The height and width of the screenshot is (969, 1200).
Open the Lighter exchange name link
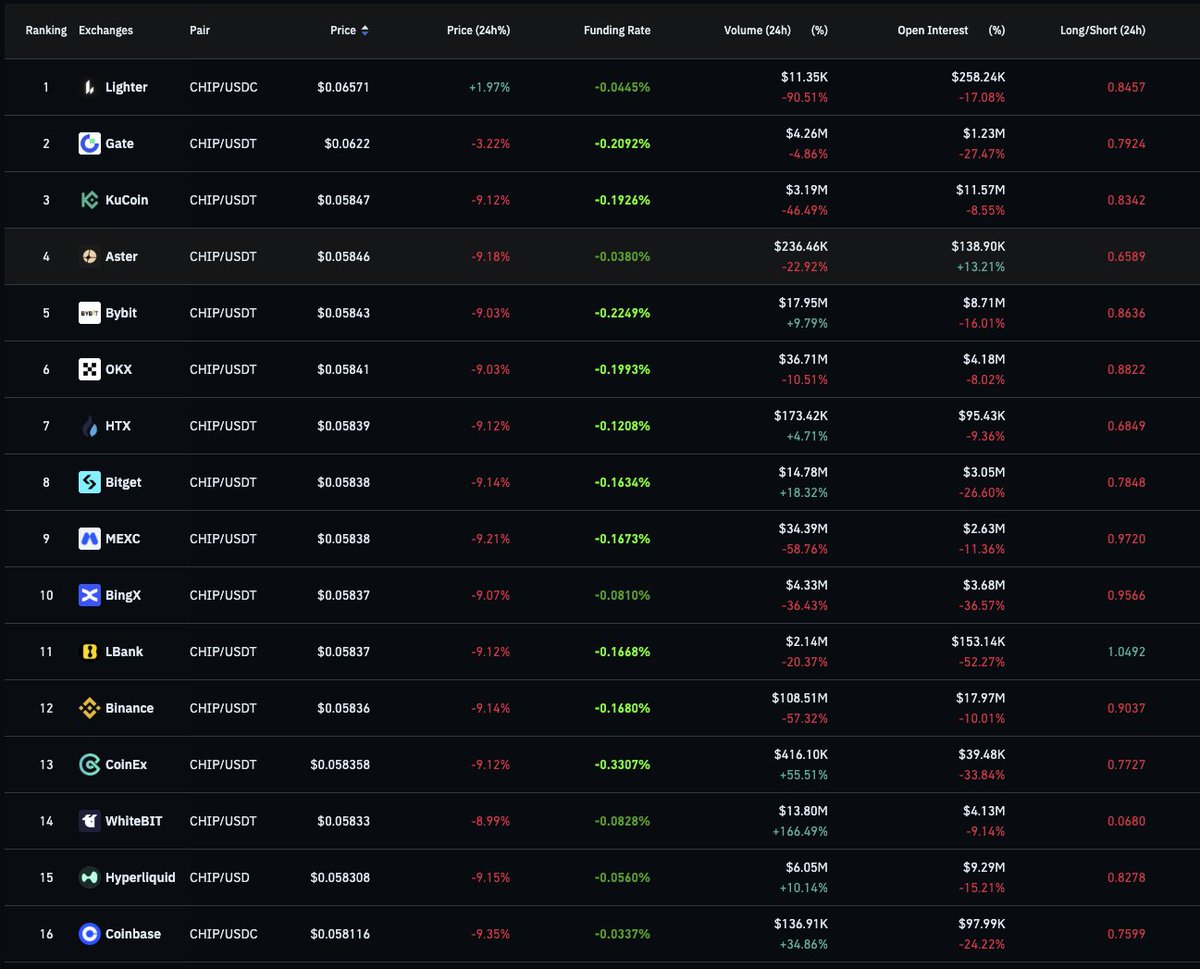coord(126,87)
